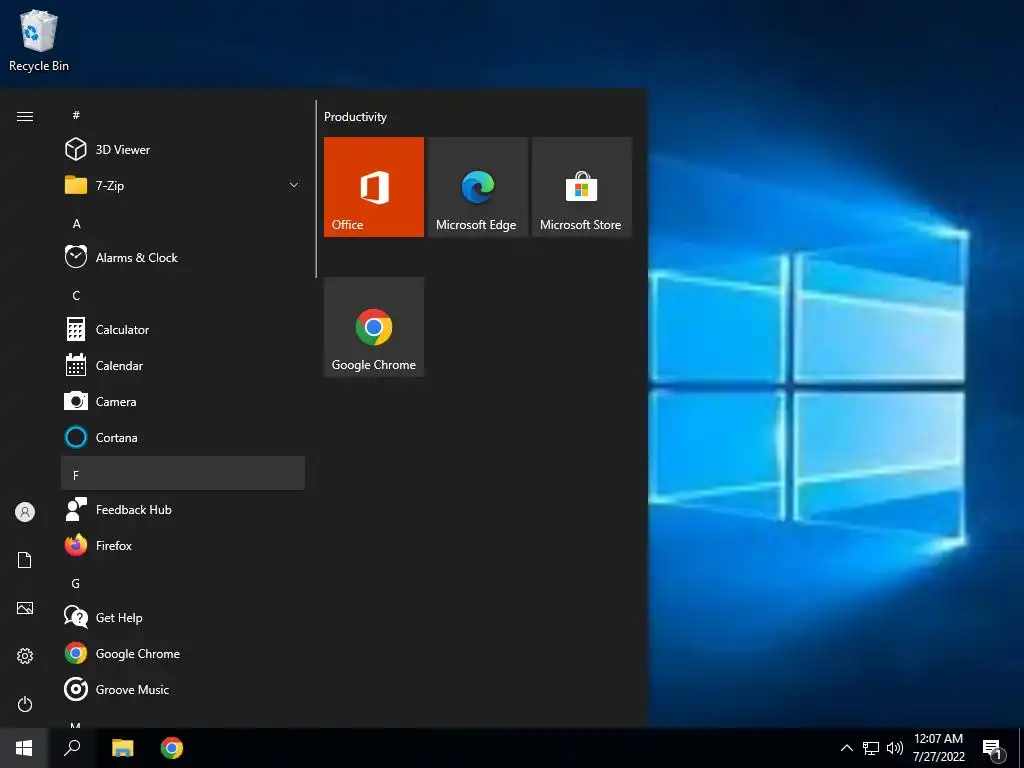Open the Action Center notifications icon

pyautogui.click(x=993, y=748)
